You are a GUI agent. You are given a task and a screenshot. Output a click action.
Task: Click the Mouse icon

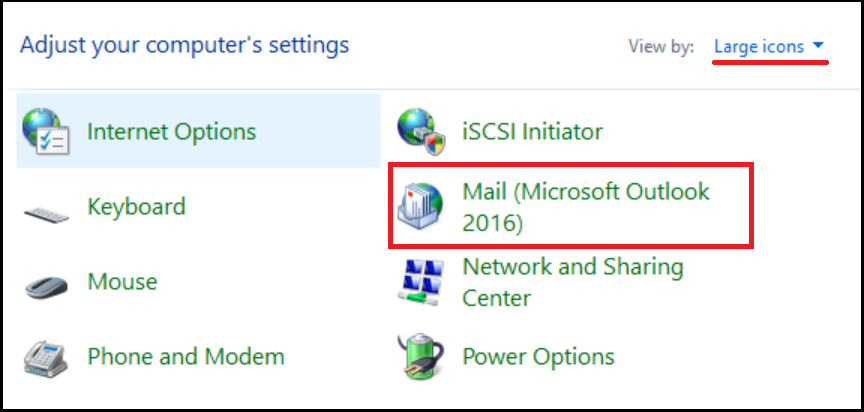pos(46,286)
